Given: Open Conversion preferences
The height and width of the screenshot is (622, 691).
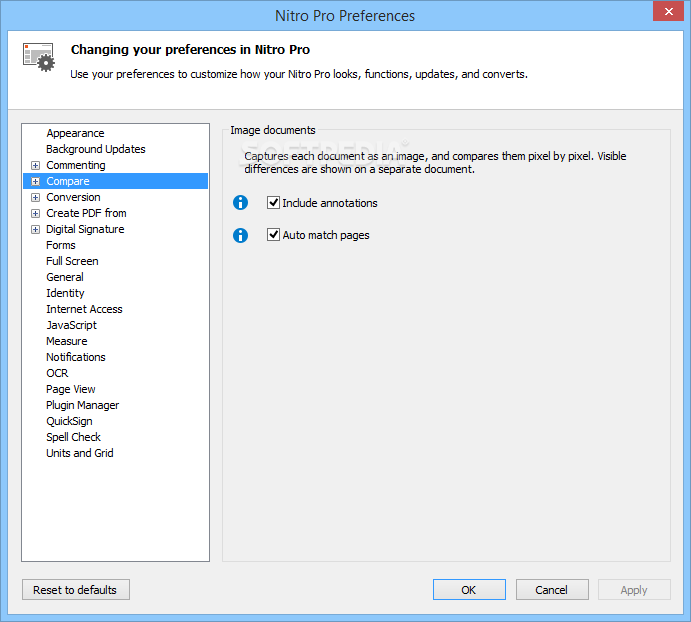Looking at the screenshot, I should (73, 197).
